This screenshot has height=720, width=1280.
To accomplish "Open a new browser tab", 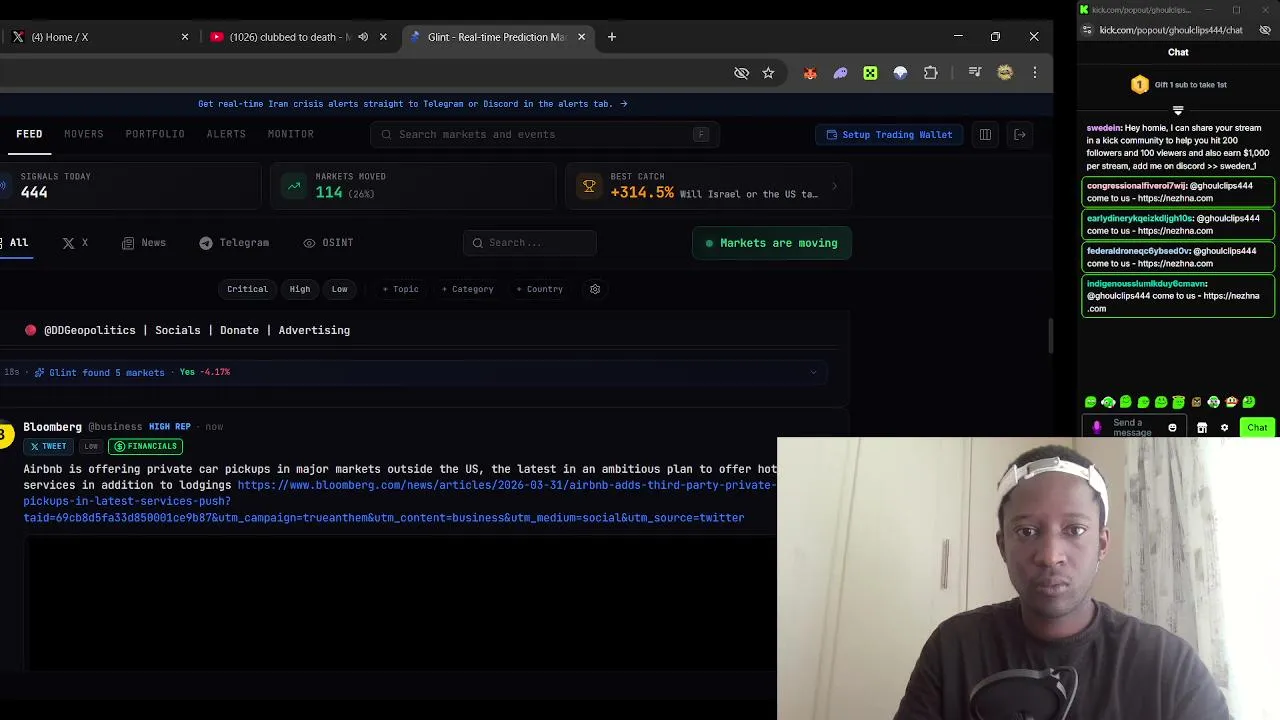I will point(612,37).
